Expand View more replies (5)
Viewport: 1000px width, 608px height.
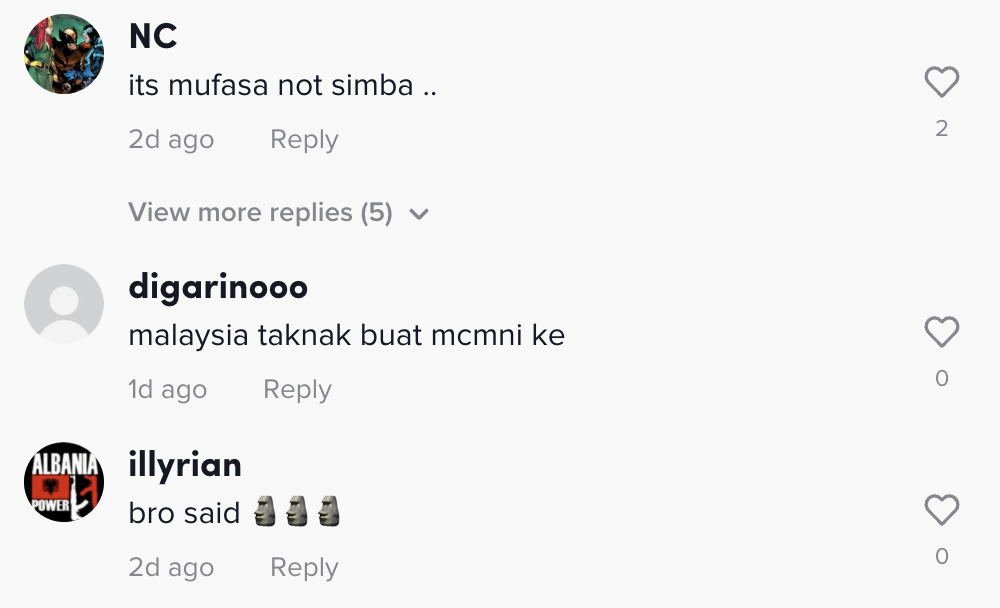(x=260, y=213)
